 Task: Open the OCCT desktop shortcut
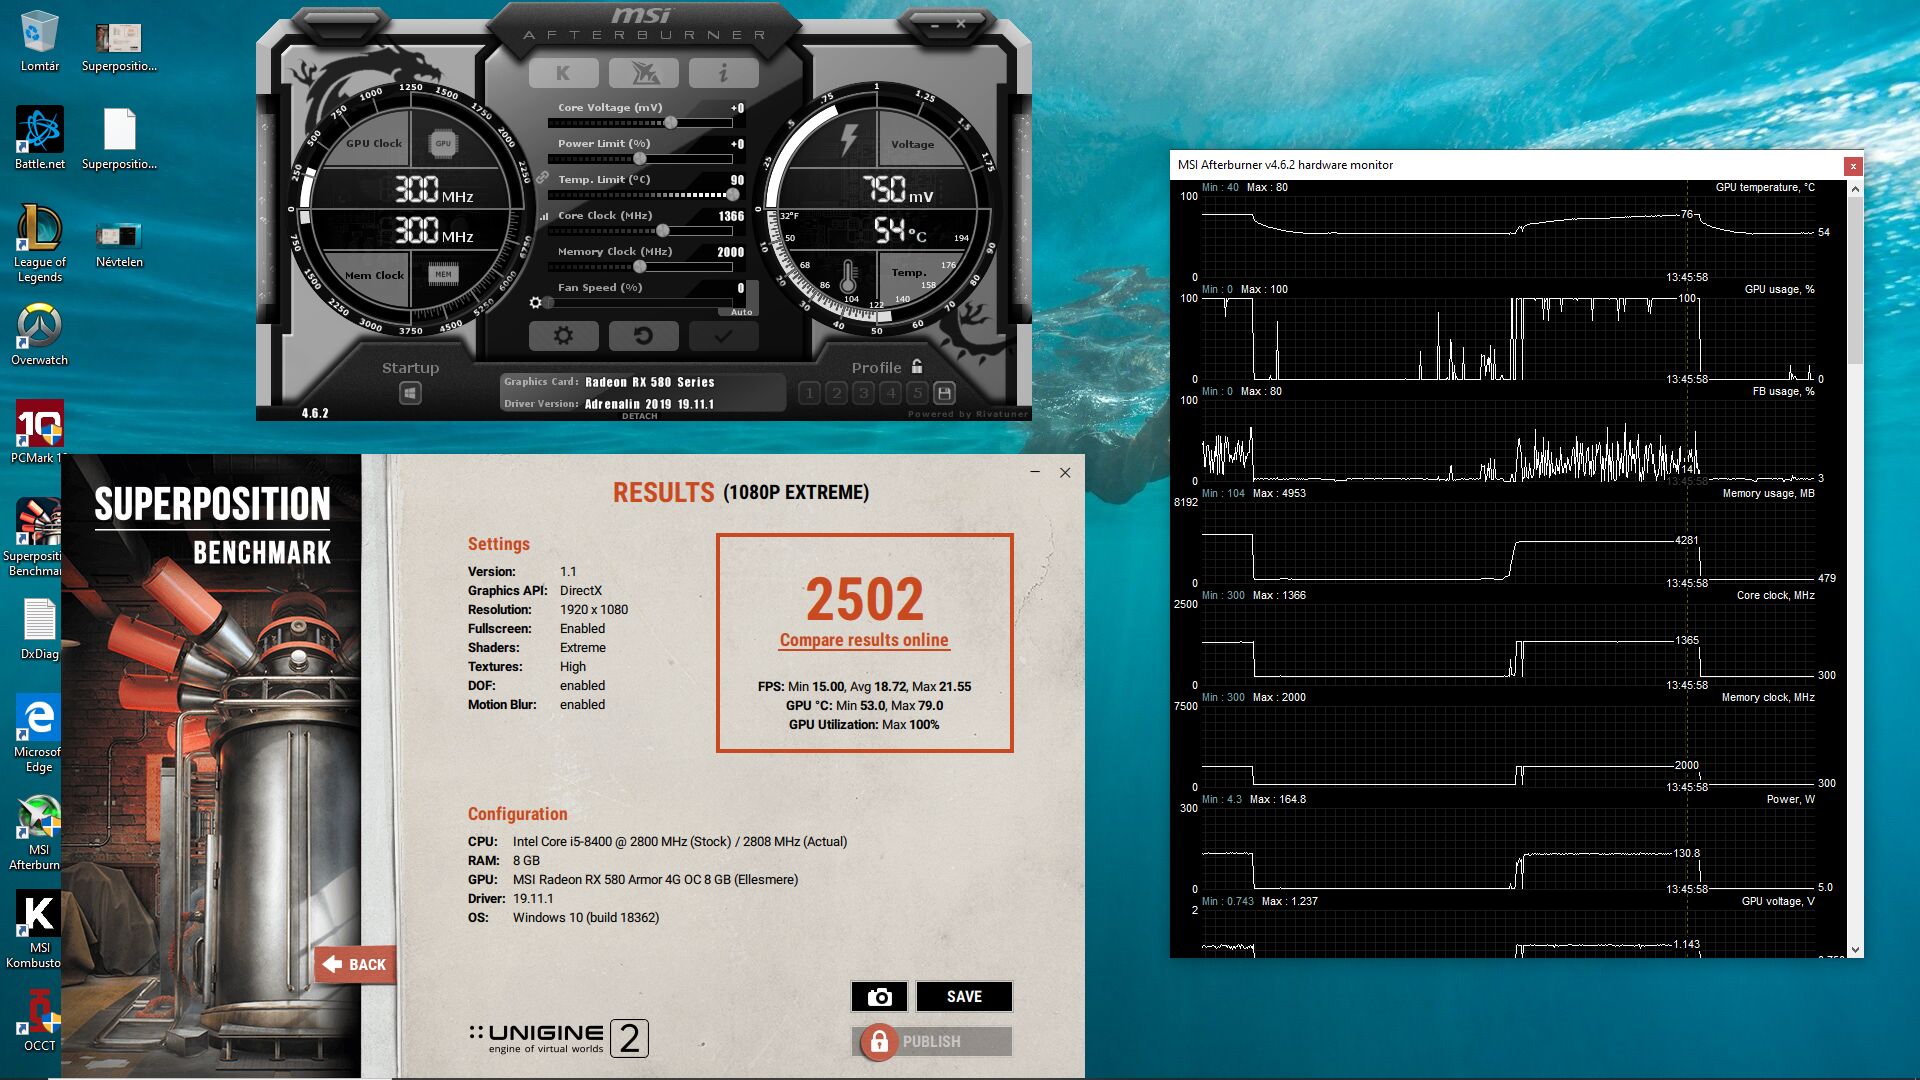tap(39, 1021)
